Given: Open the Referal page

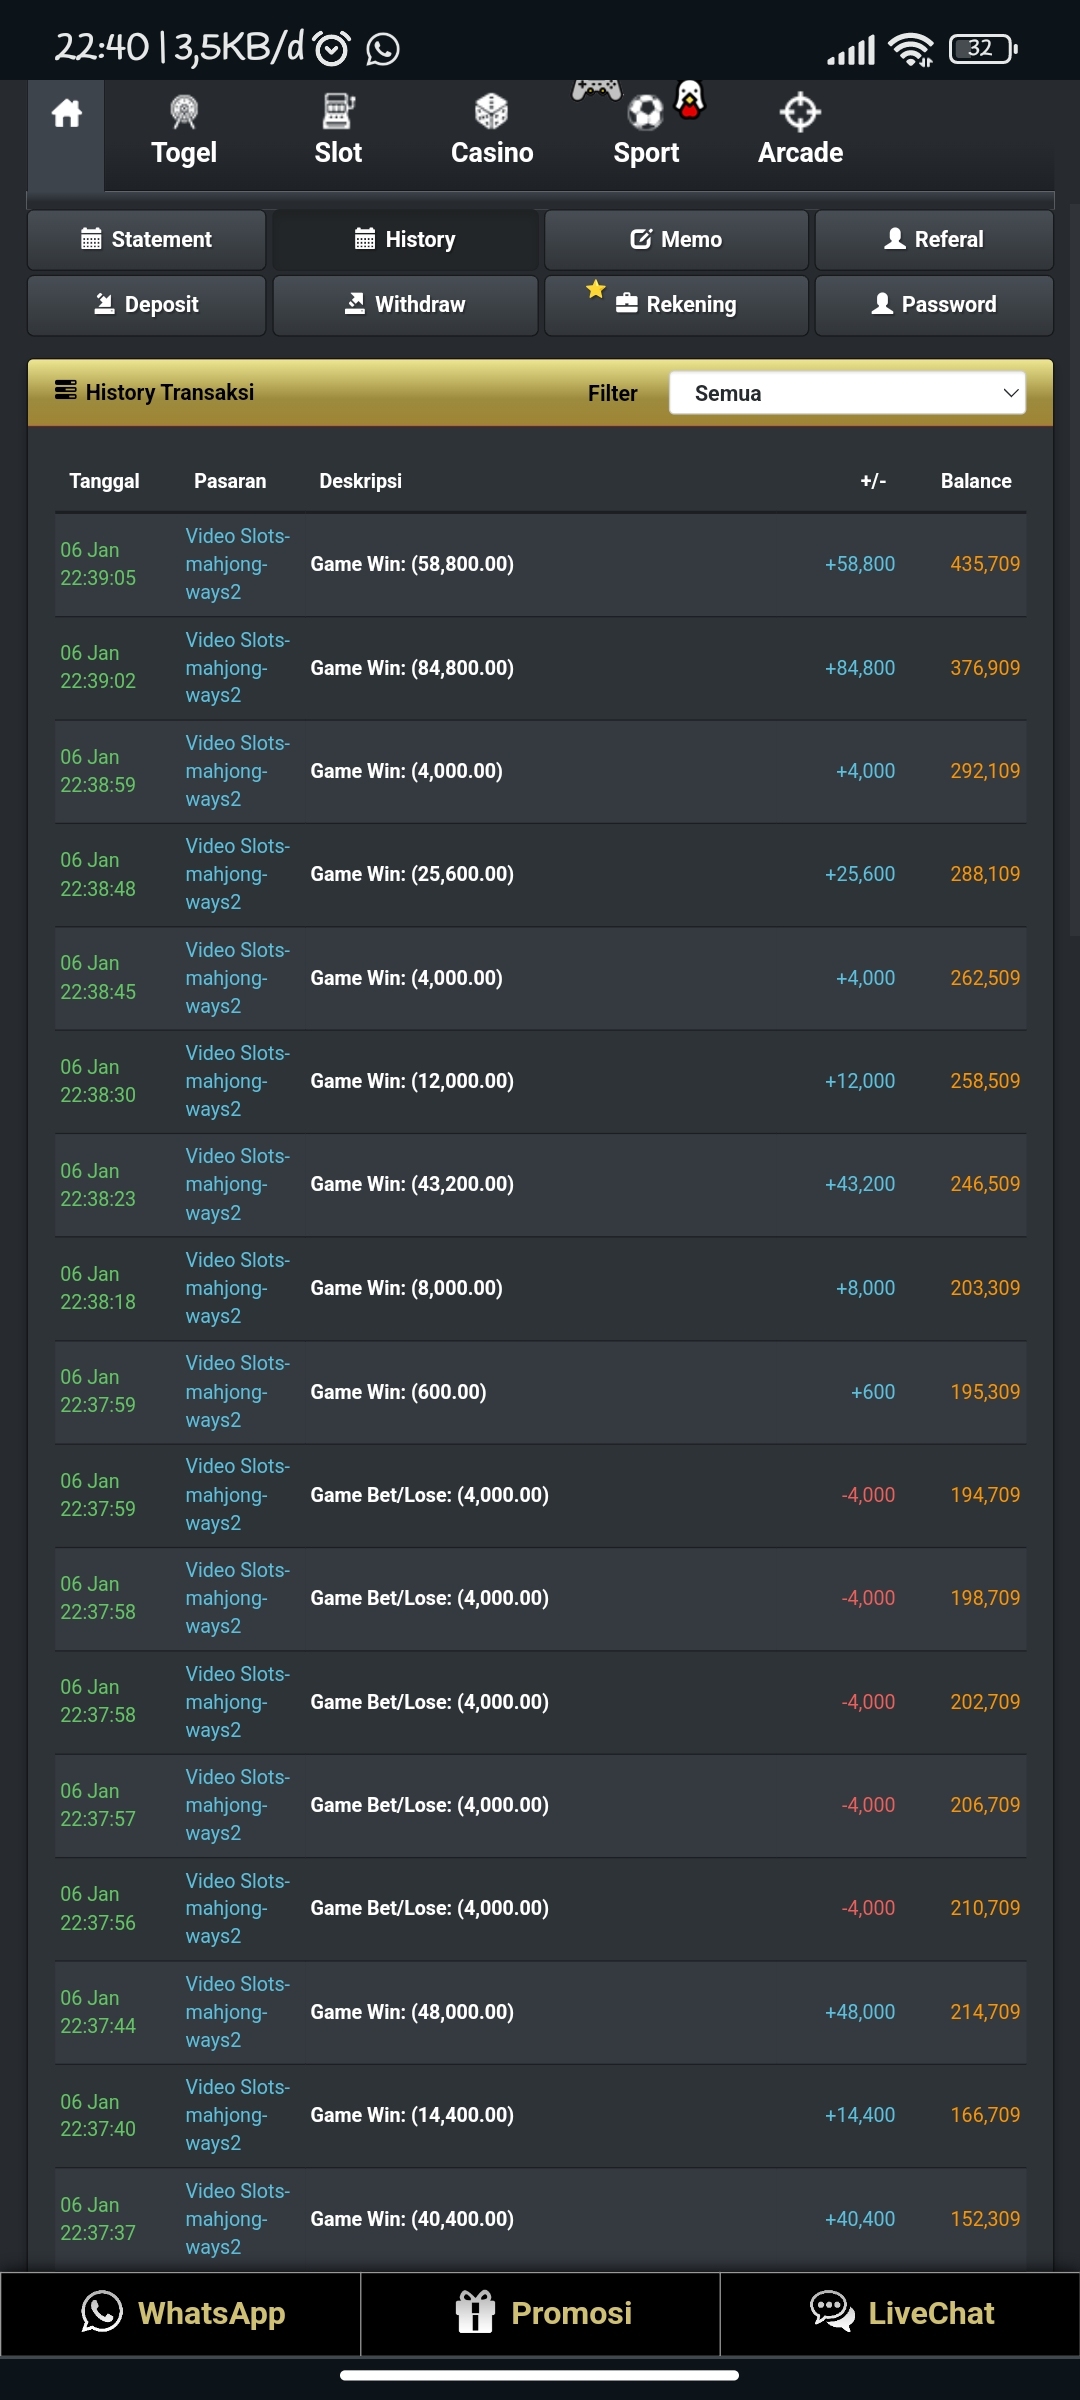Looking at the screenshot, I should point(934,240).
